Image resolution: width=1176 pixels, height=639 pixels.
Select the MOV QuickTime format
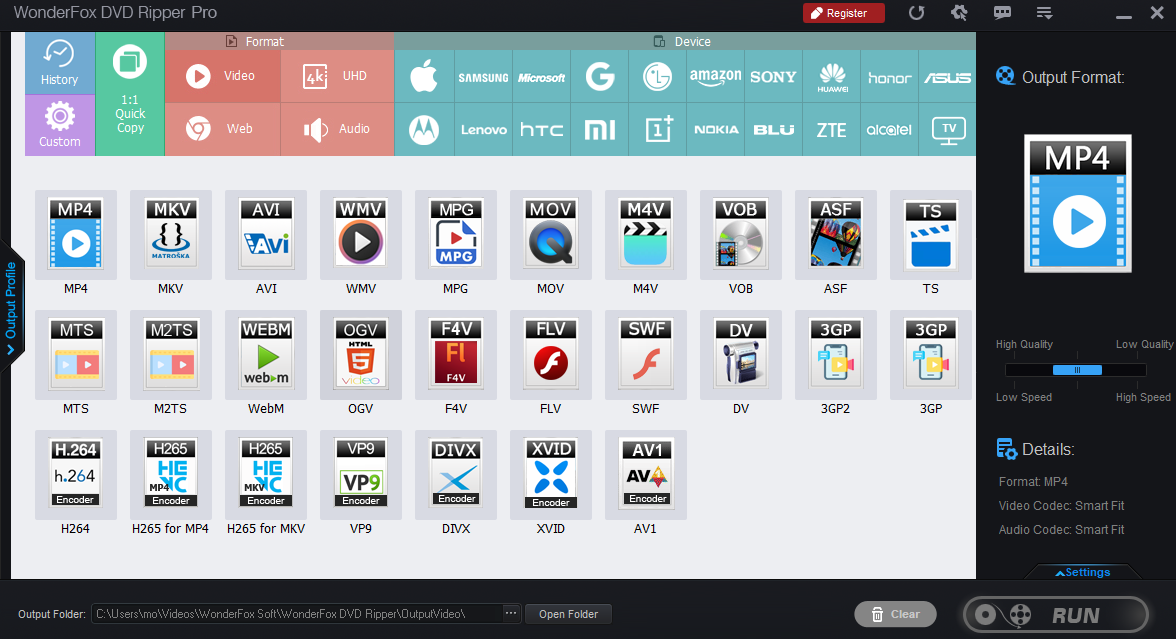tap(550, 234)
